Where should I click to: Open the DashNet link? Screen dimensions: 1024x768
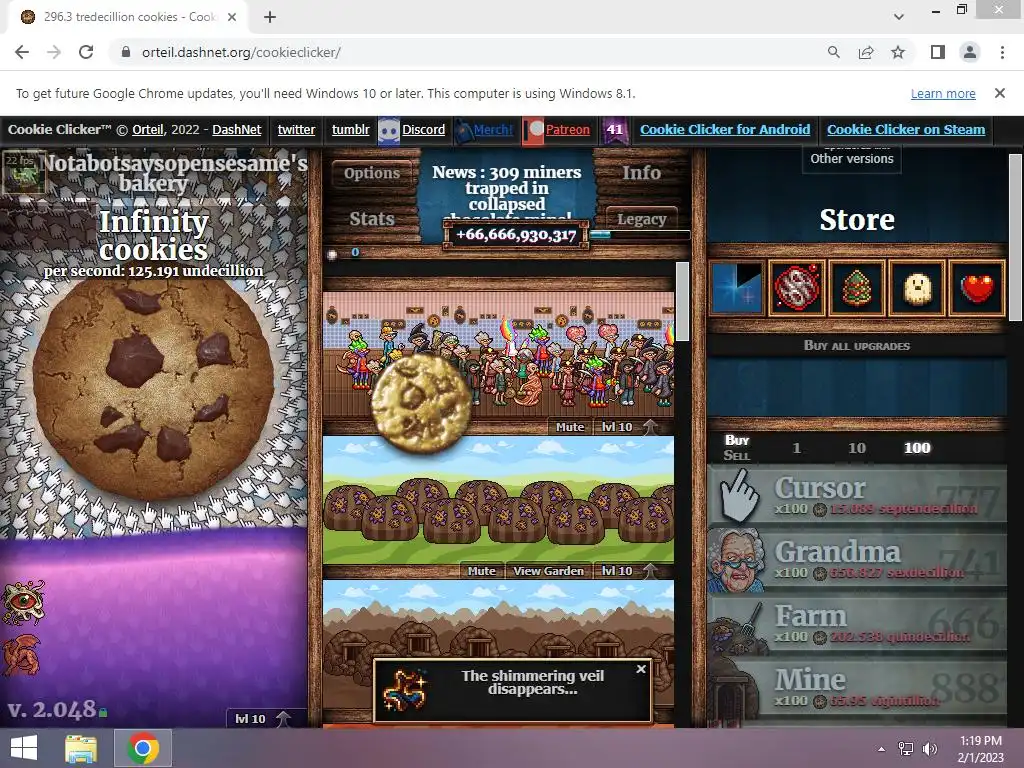point(236,129)
